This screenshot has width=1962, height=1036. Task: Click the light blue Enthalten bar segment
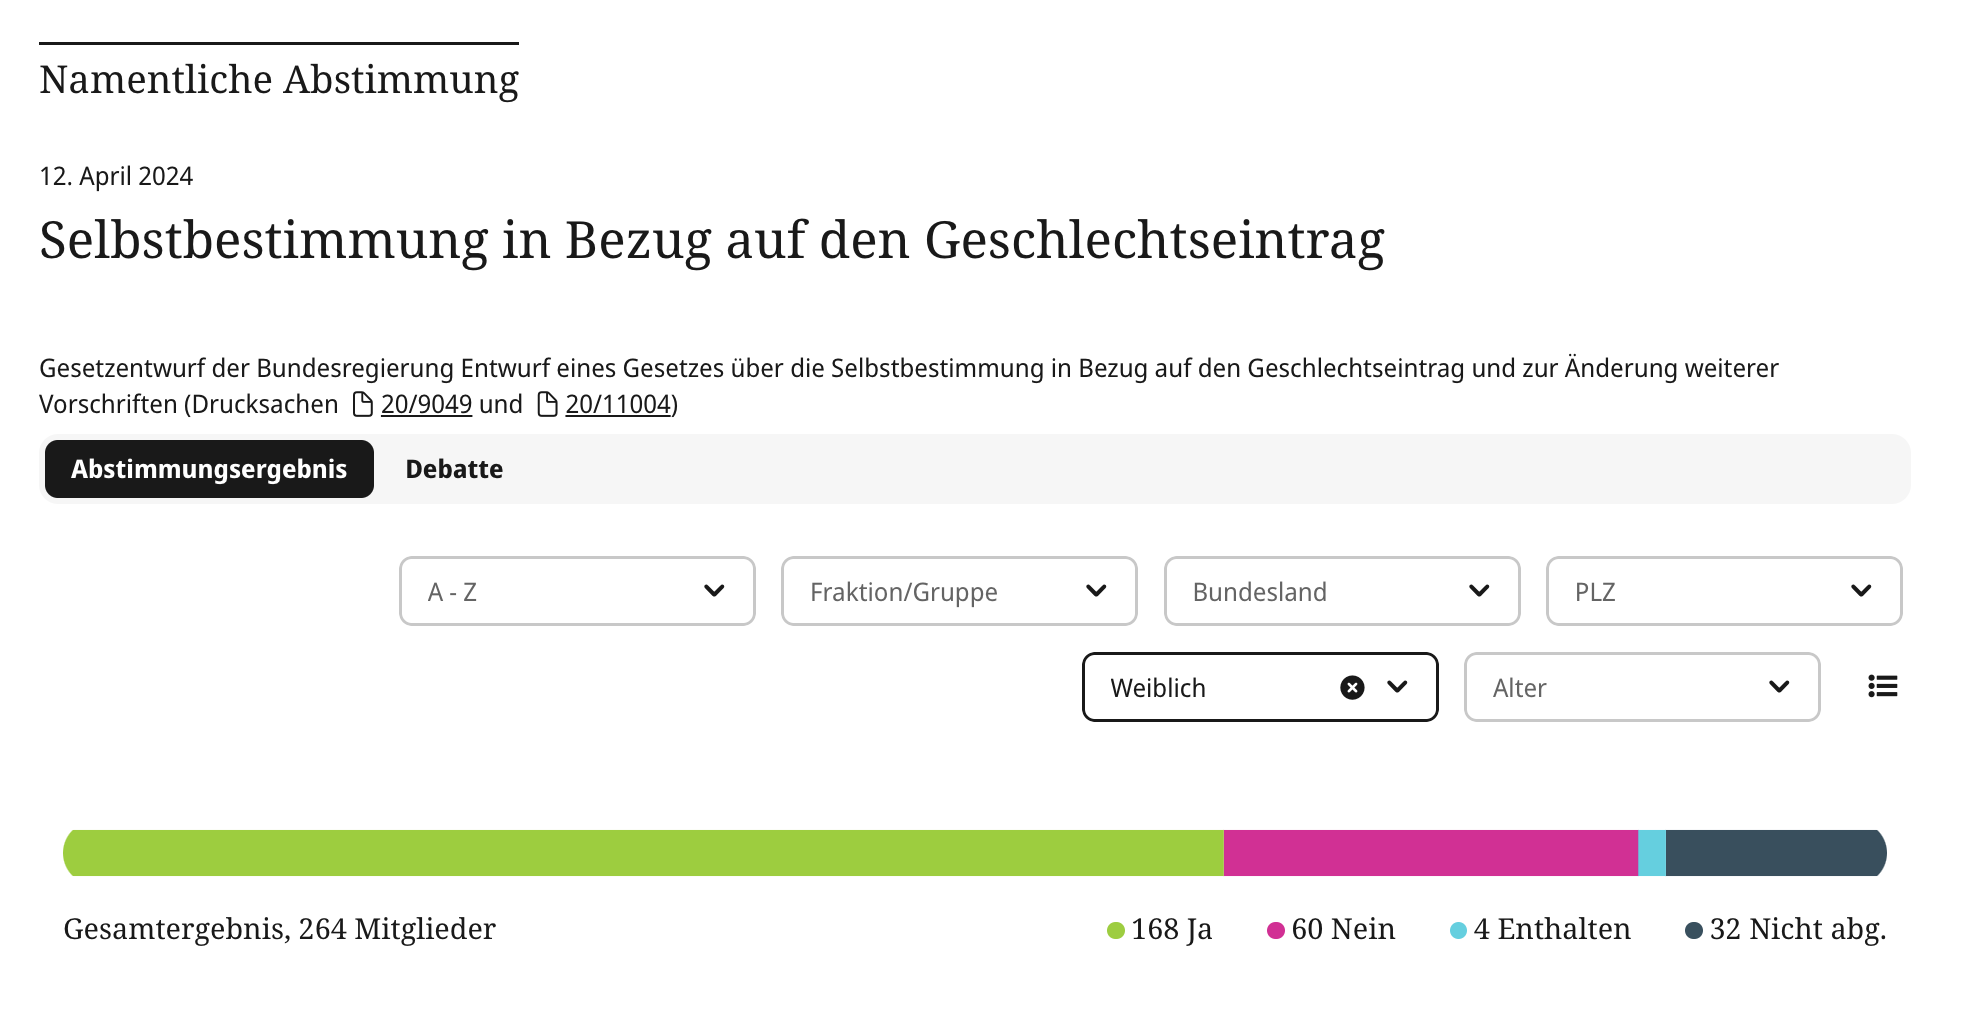coord(1652,853)
